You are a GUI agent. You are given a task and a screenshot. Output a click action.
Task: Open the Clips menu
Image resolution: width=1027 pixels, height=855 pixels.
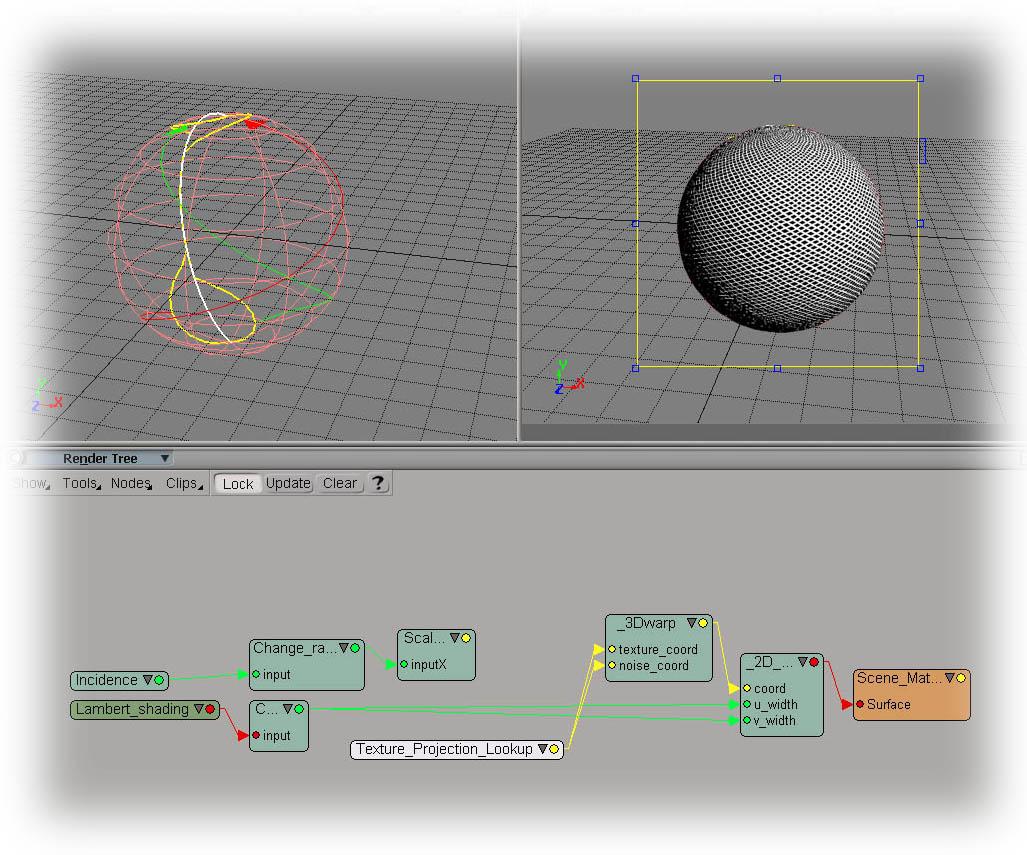click(x=181, y=483)
